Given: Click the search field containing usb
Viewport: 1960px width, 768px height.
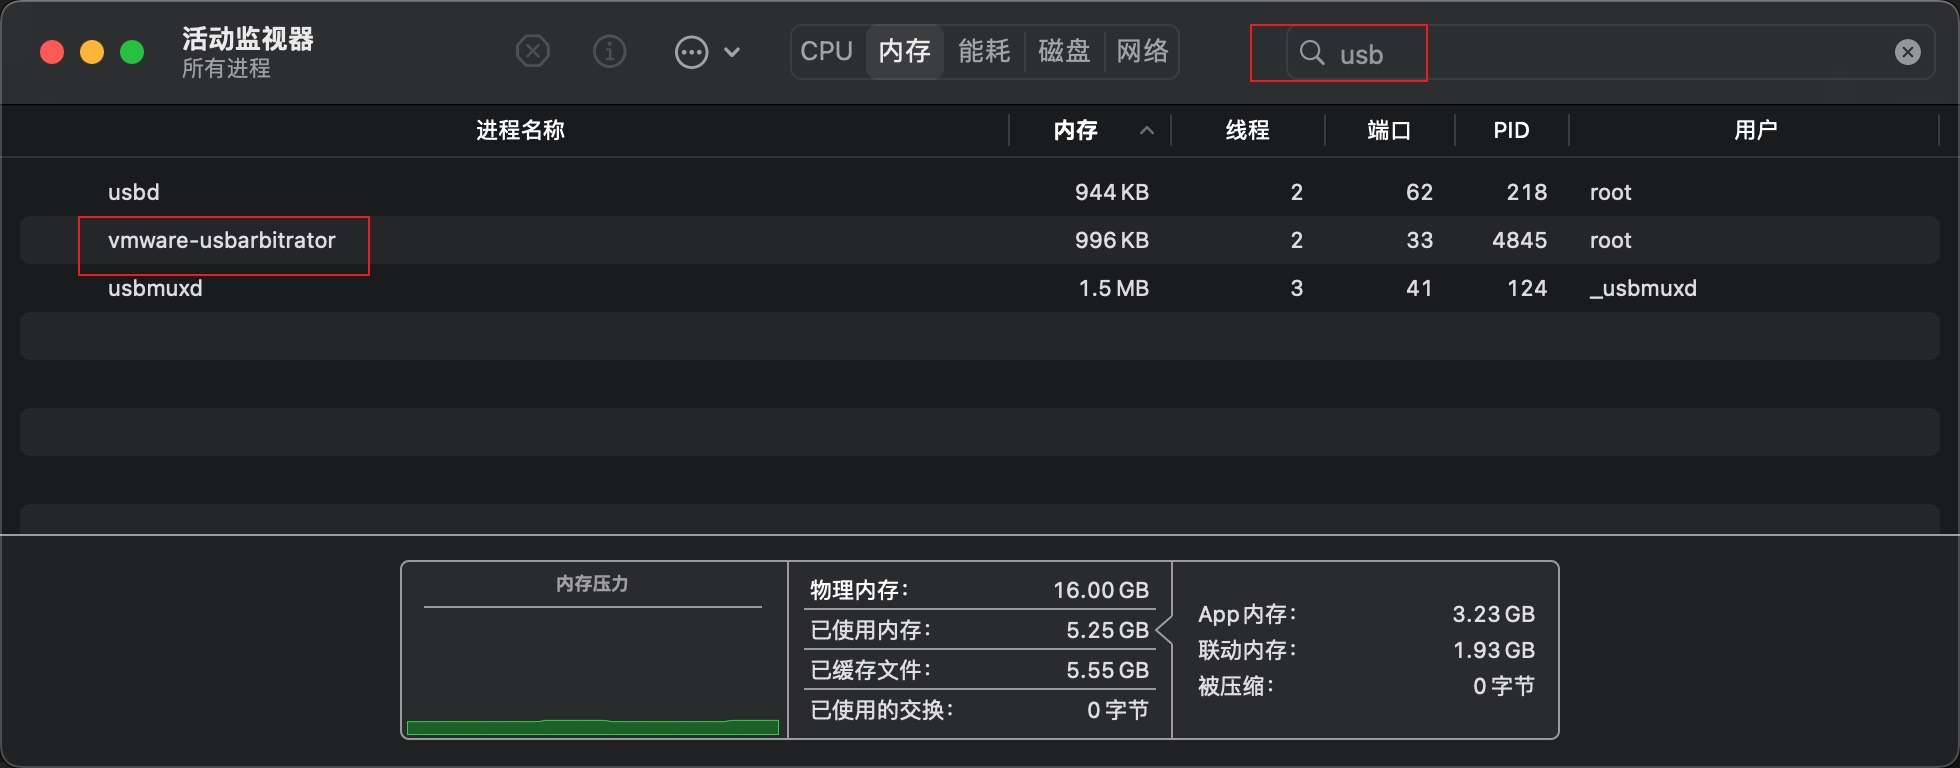Looking at the screenshot, I should [x=1600, y=53].
